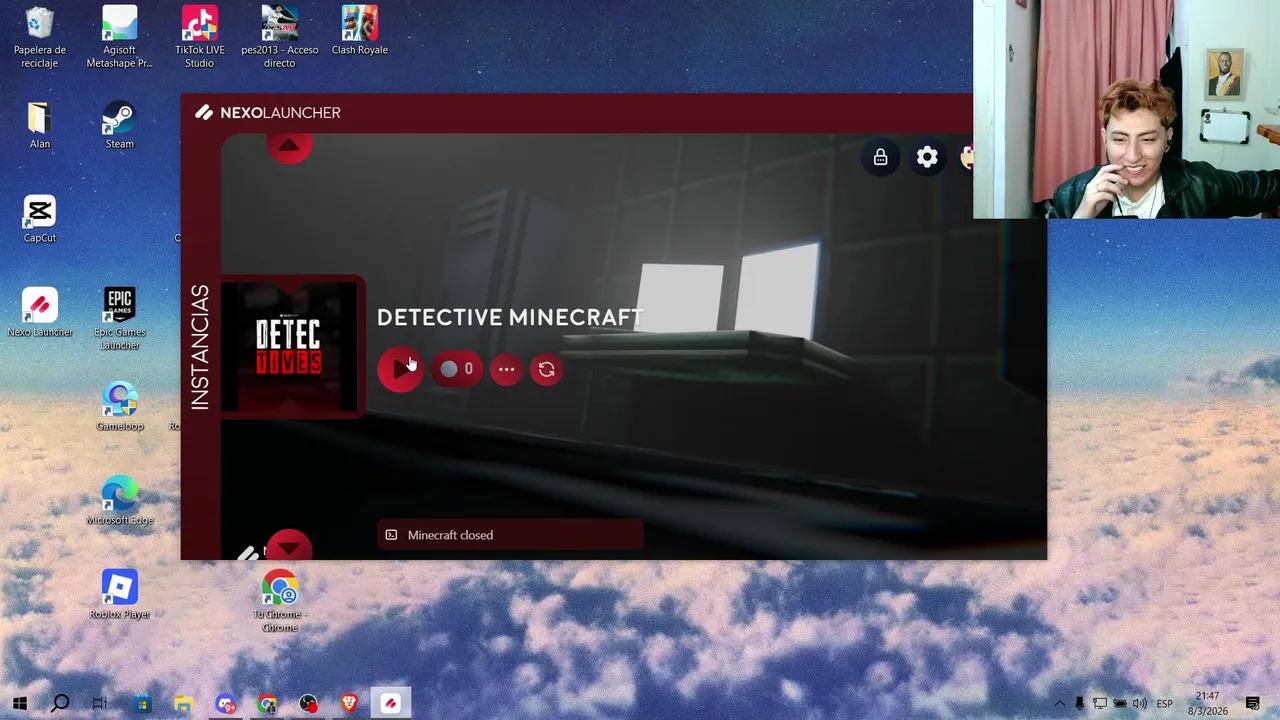Click the partly visible user avatar
The width and height of the screenshot is (1280, 720).
966,157
